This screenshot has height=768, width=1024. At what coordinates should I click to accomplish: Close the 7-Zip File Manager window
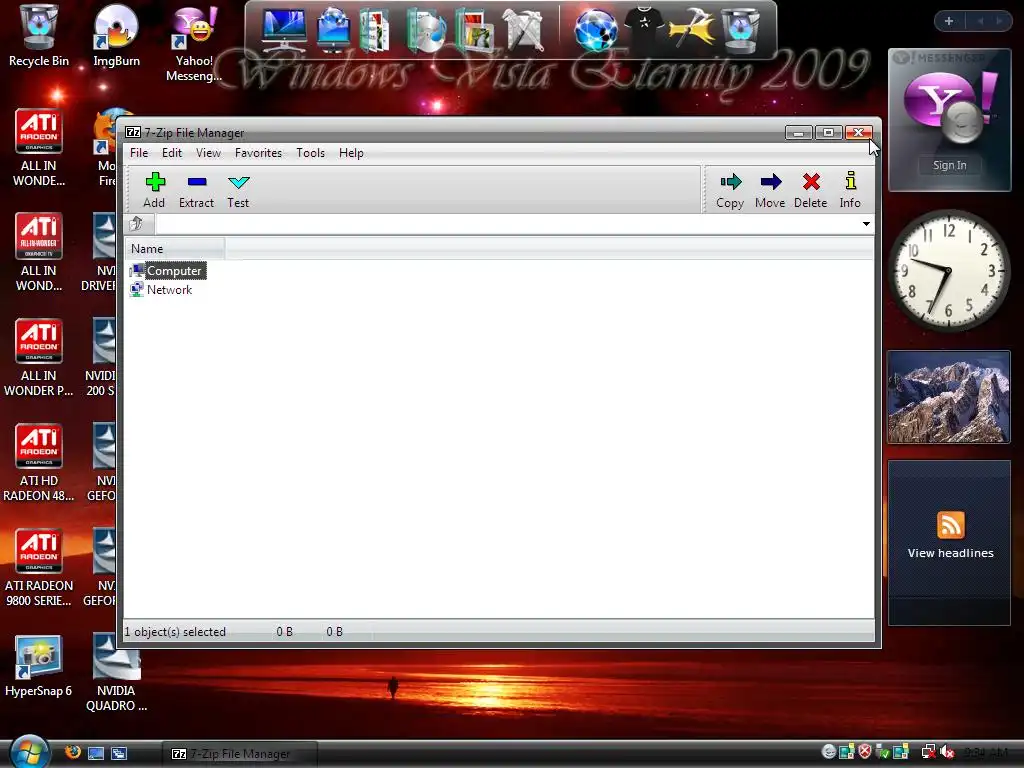tap(858, 133)
